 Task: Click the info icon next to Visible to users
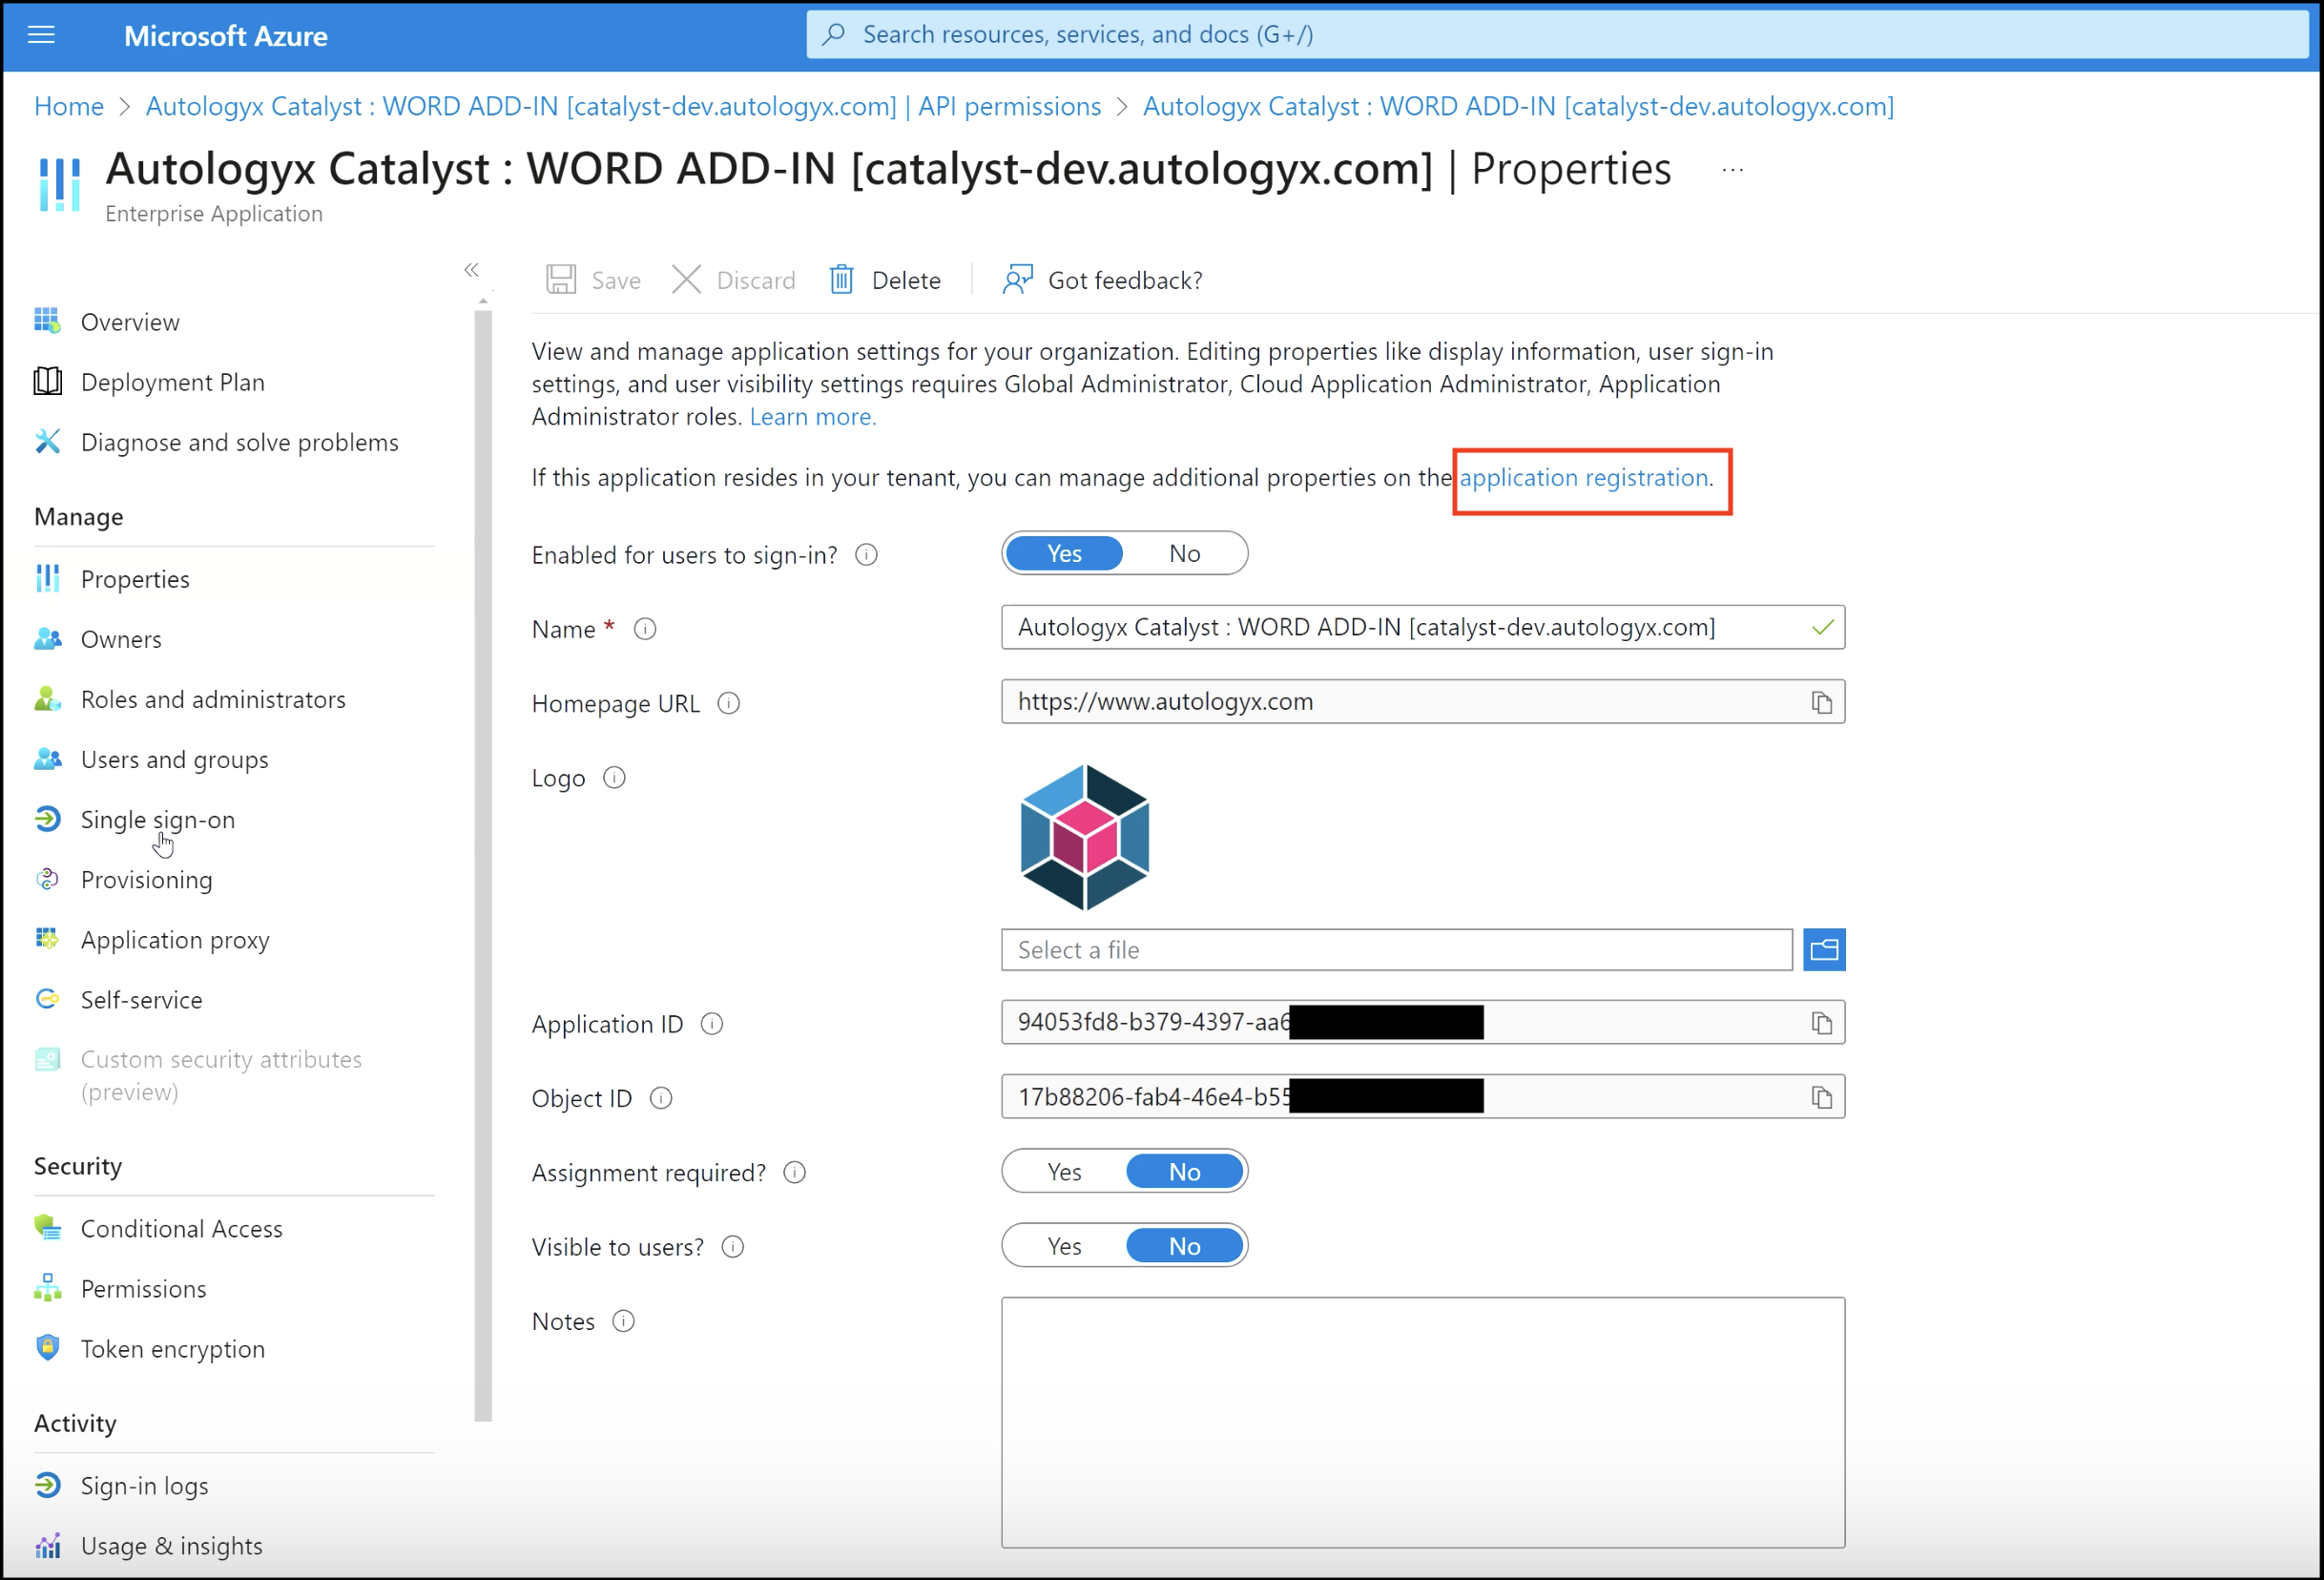click(x=733, y=1246)
